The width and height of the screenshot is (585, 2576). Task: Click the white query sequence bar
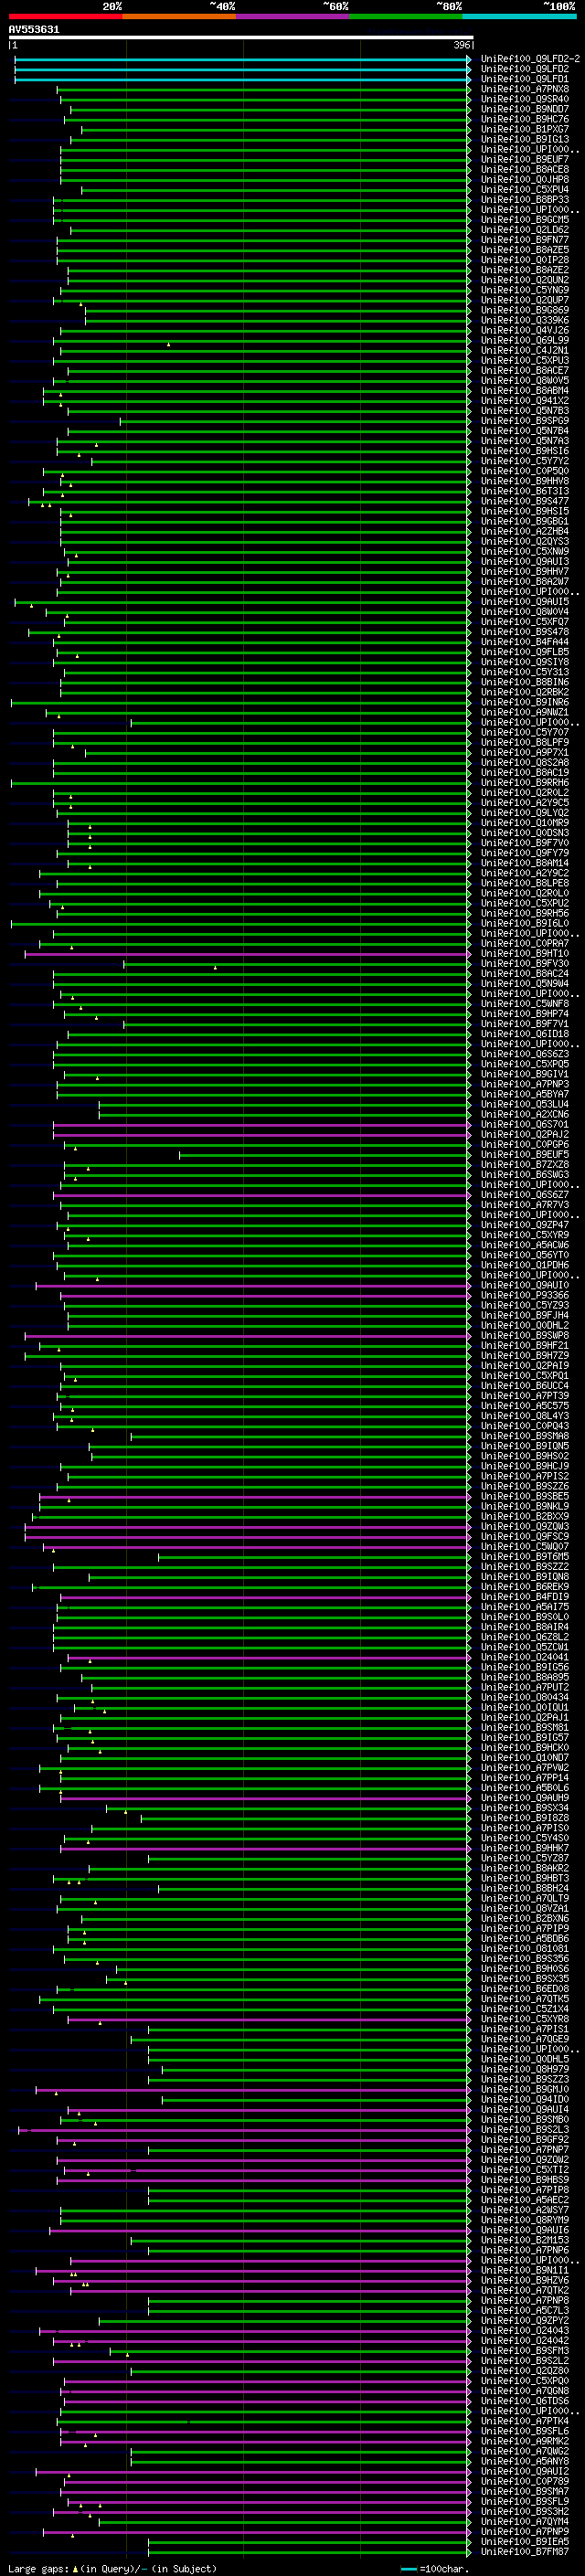(x=241, y=37)
